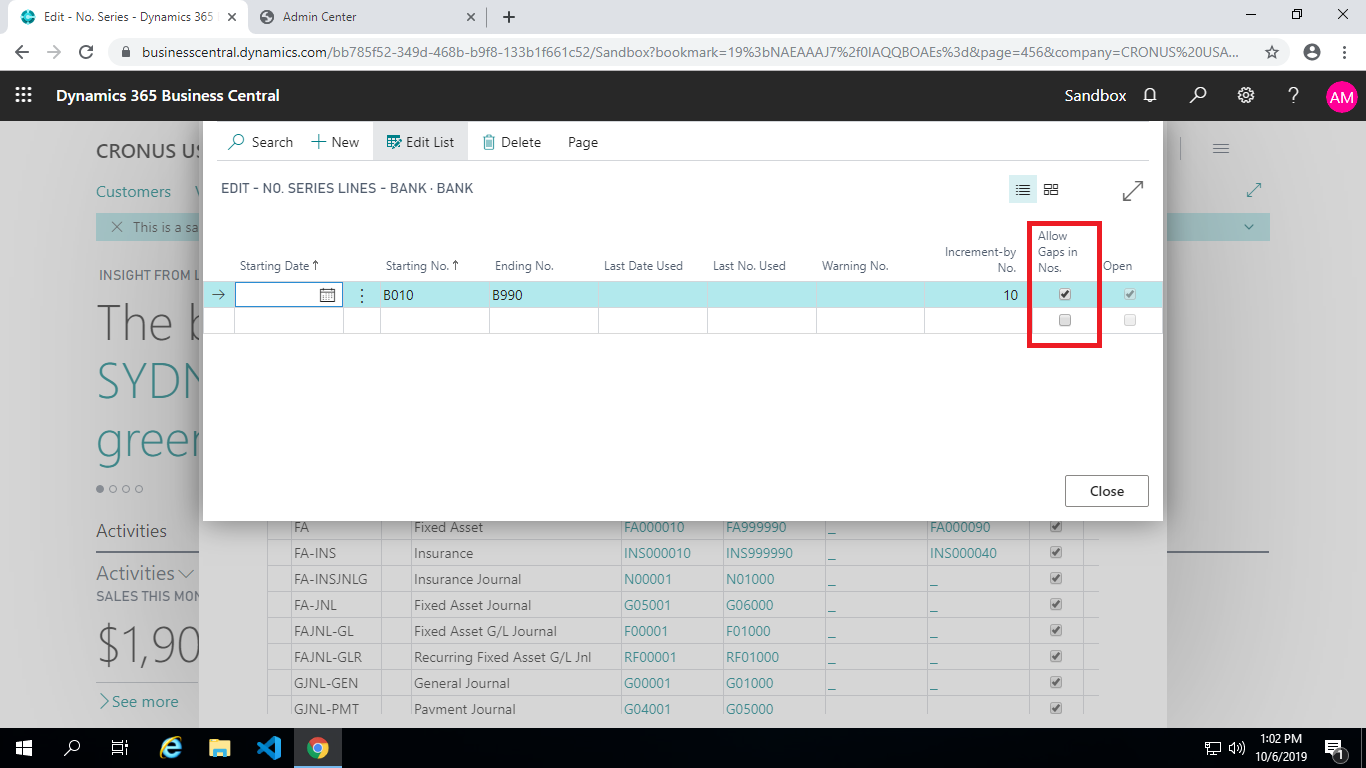Image resolution: width=1366 pixels, height=768 pixels.
Task: Open calendar picker in Starting Date field
Action: click(327, 295)
